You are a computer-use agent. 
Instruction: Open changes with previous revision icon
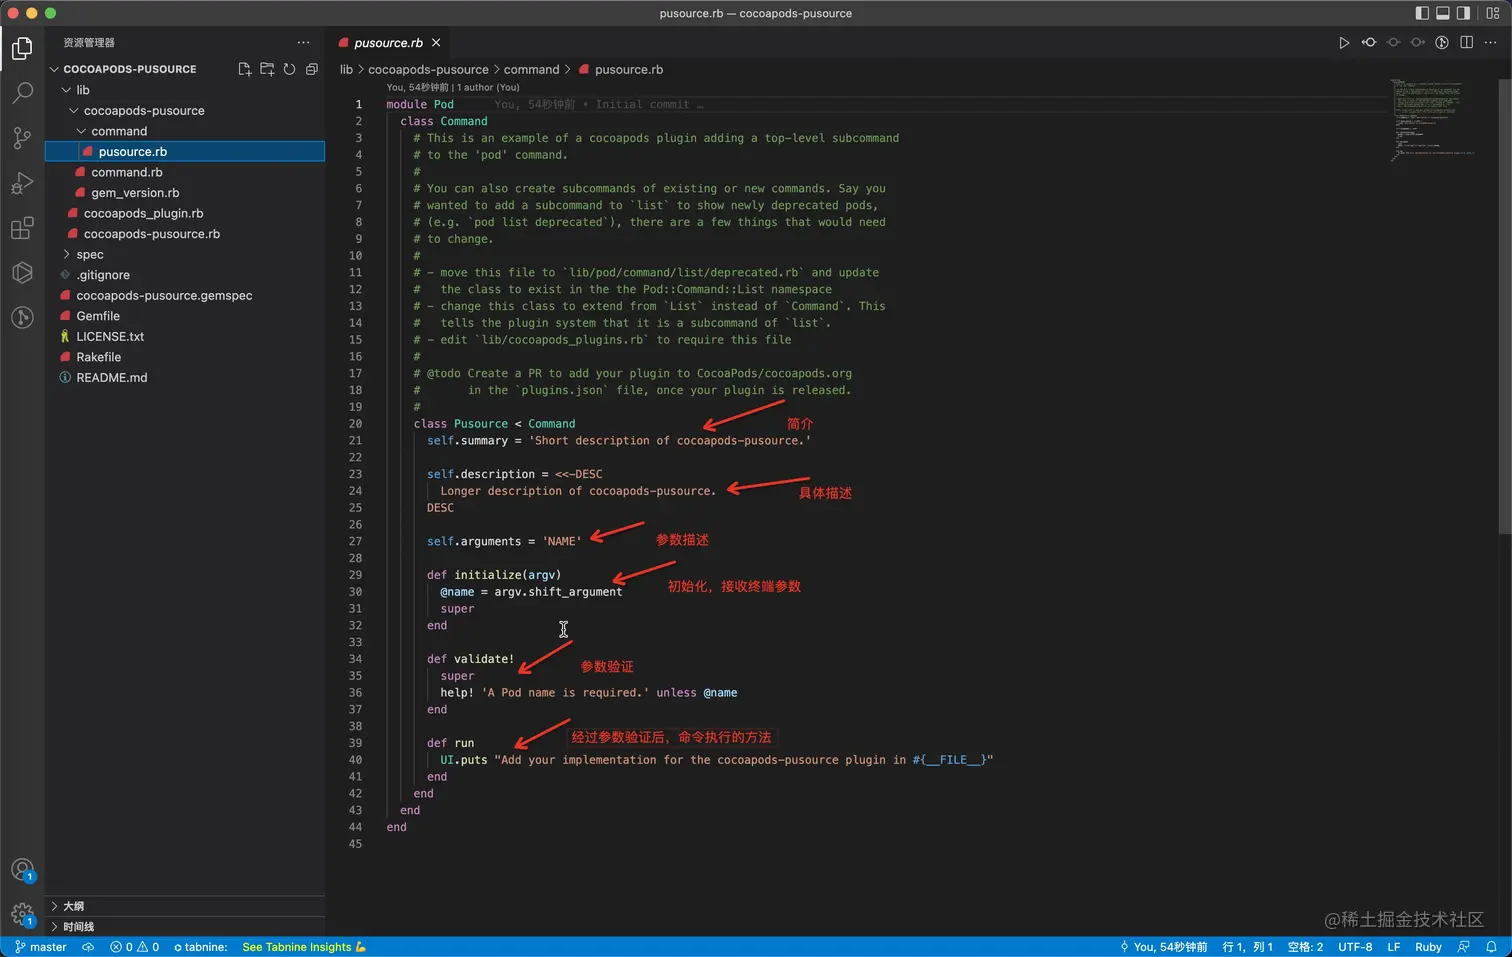[x=1369, y=42]
